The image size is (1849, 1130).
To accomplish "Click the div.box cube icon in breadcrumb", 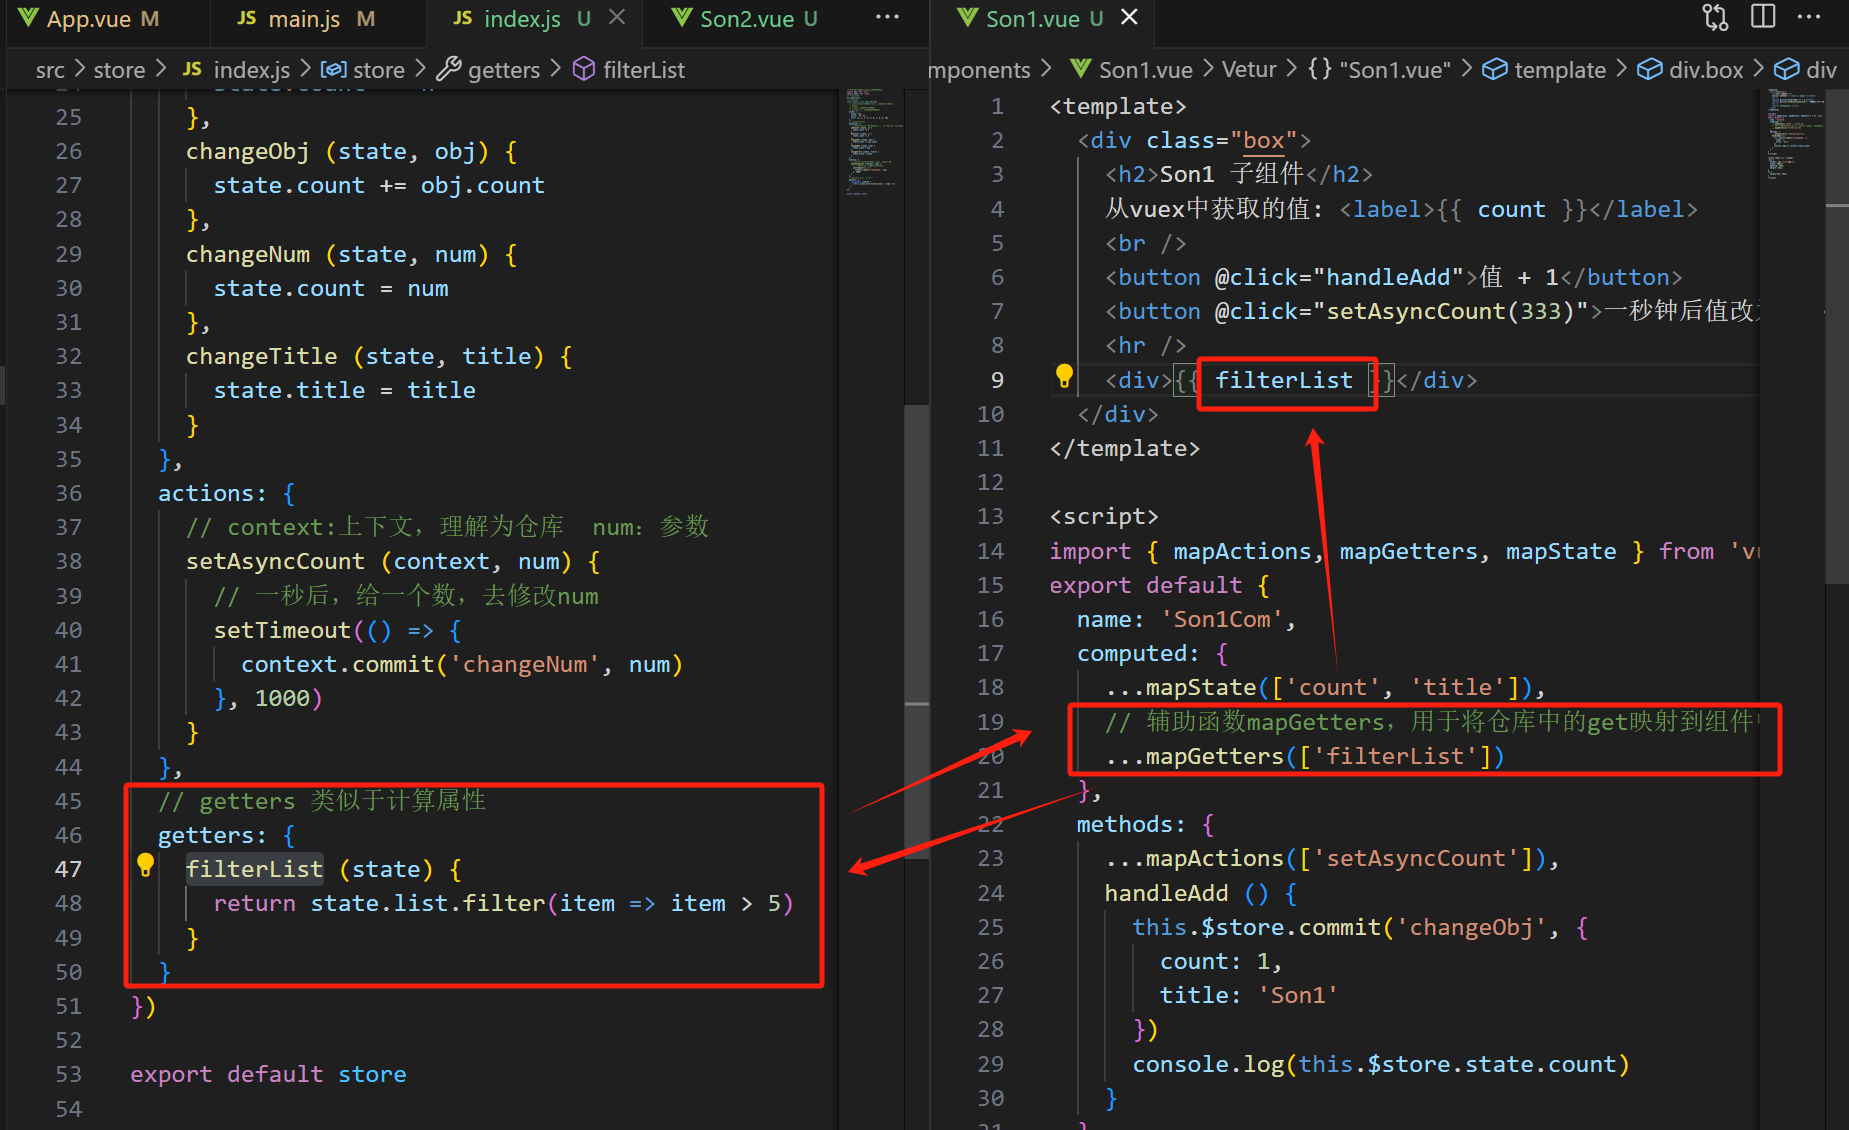I will (x=1650, y=69).
